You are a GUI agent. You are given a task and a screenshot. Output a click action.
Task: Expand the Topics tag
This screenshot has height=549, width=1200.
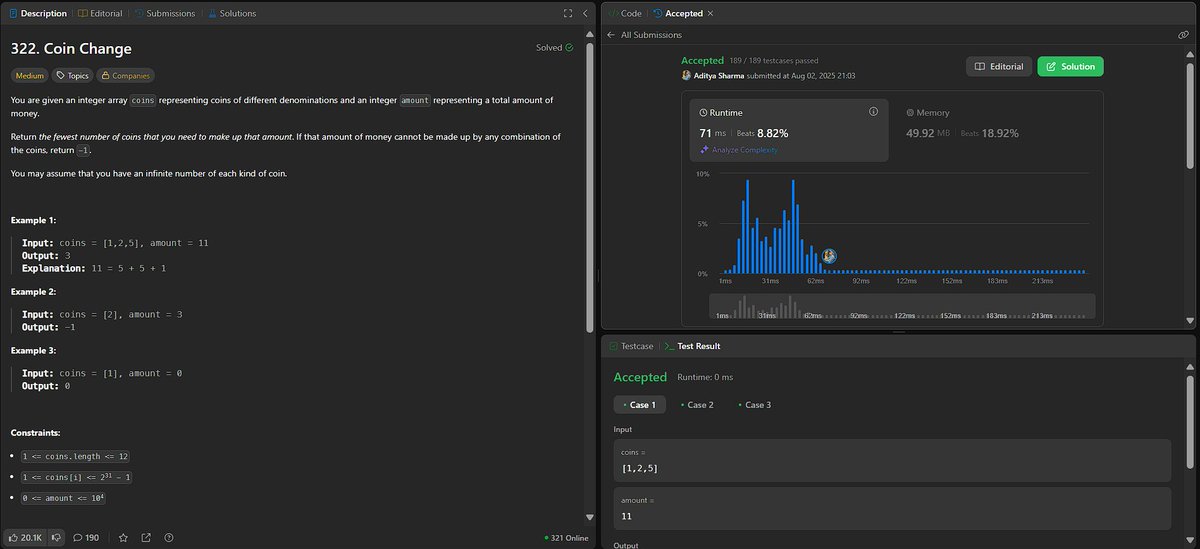pos(72,75)
